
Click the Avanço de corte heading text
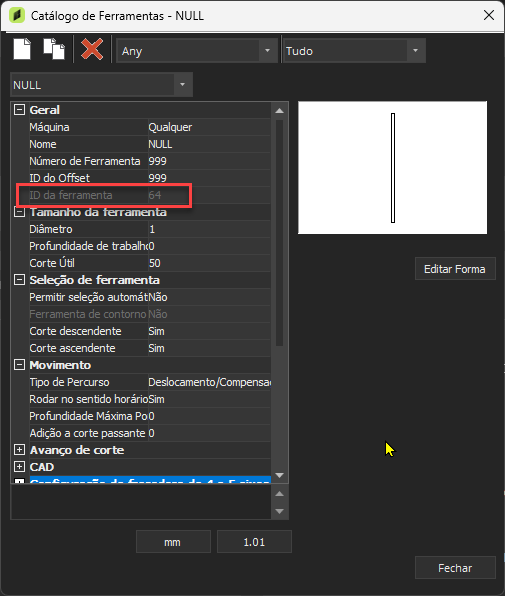77,450
